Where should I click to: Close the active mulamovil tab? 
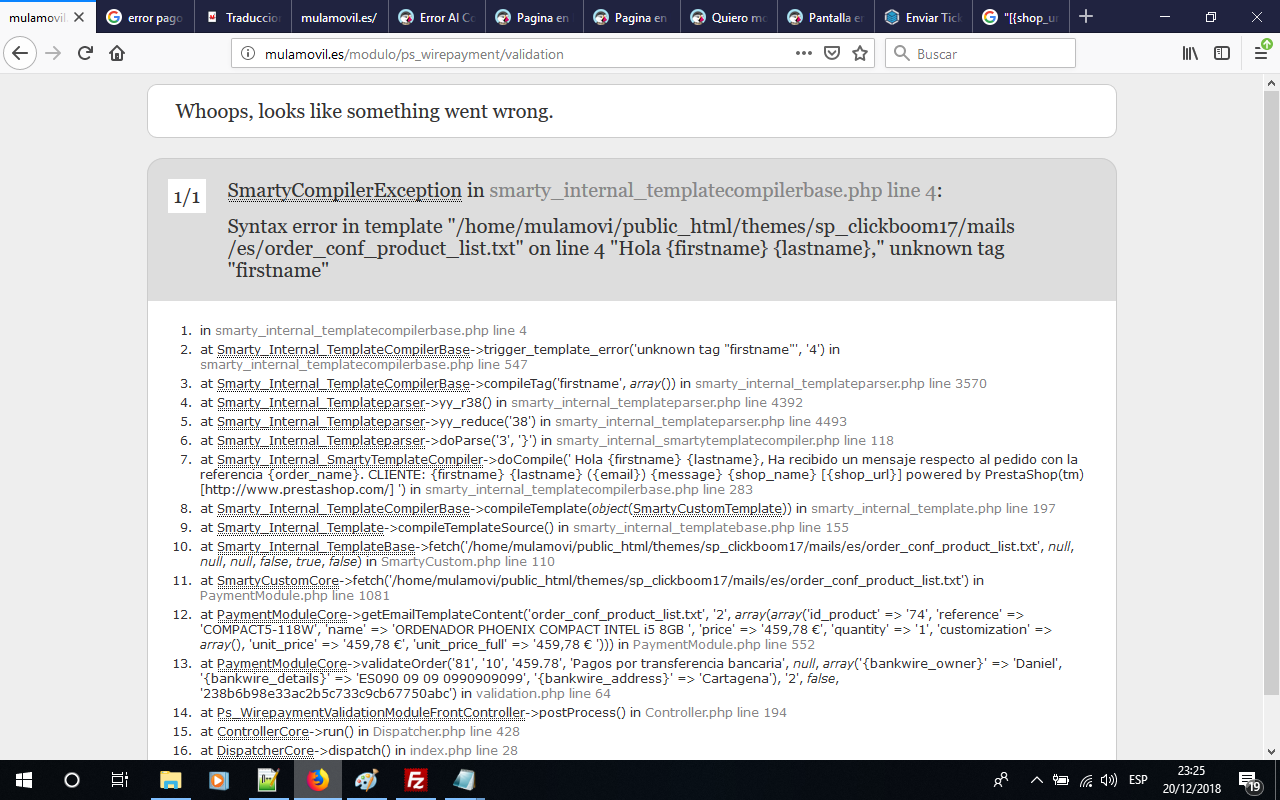point(80,17)
